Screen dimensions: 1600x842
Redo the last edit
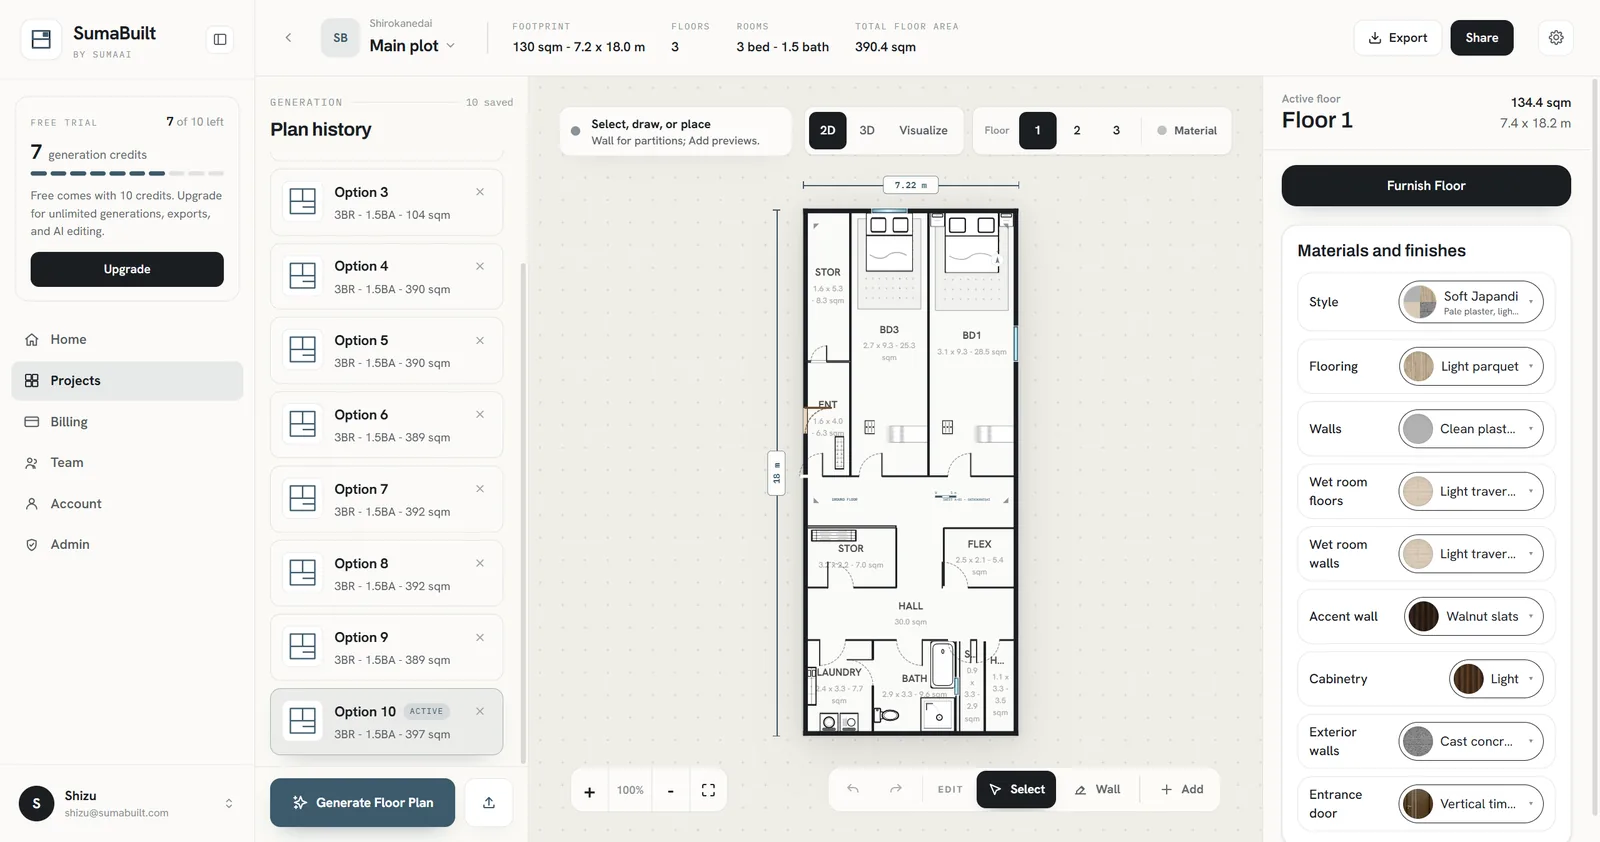click(896, 789)
